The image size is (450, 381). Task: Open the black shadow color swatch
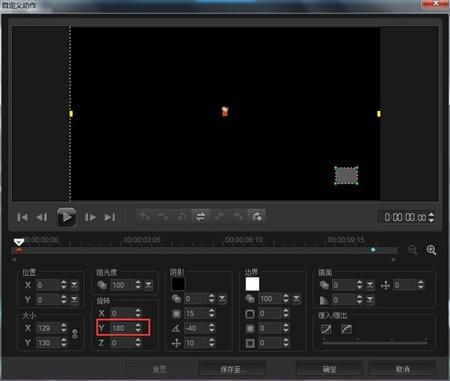(178, 284)
